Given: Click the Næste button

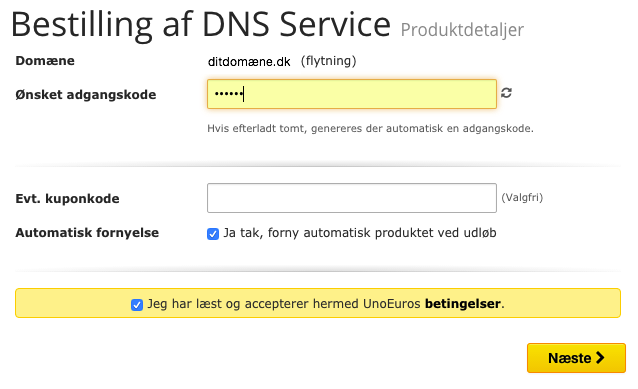Looking at the screenshot, I should [576, 358].
